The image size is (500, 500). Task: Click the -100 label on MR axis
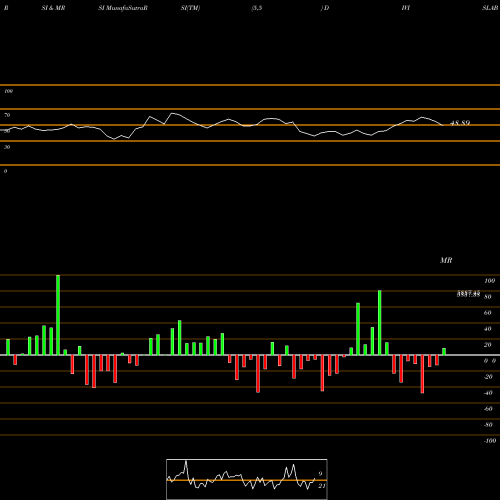click(490, 441)
